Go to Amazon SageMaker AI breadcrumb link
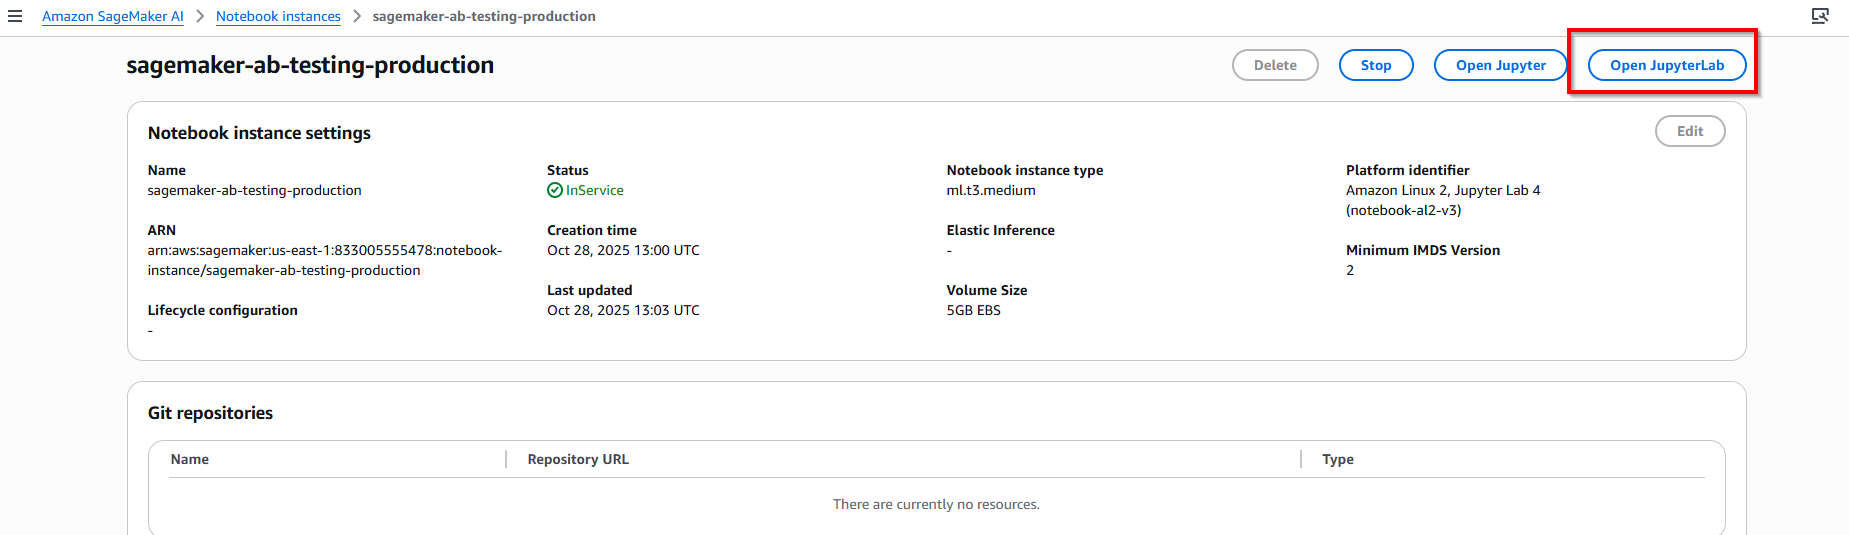The width and height of the screenshot is (1849, 535). (x=113, y=16)
